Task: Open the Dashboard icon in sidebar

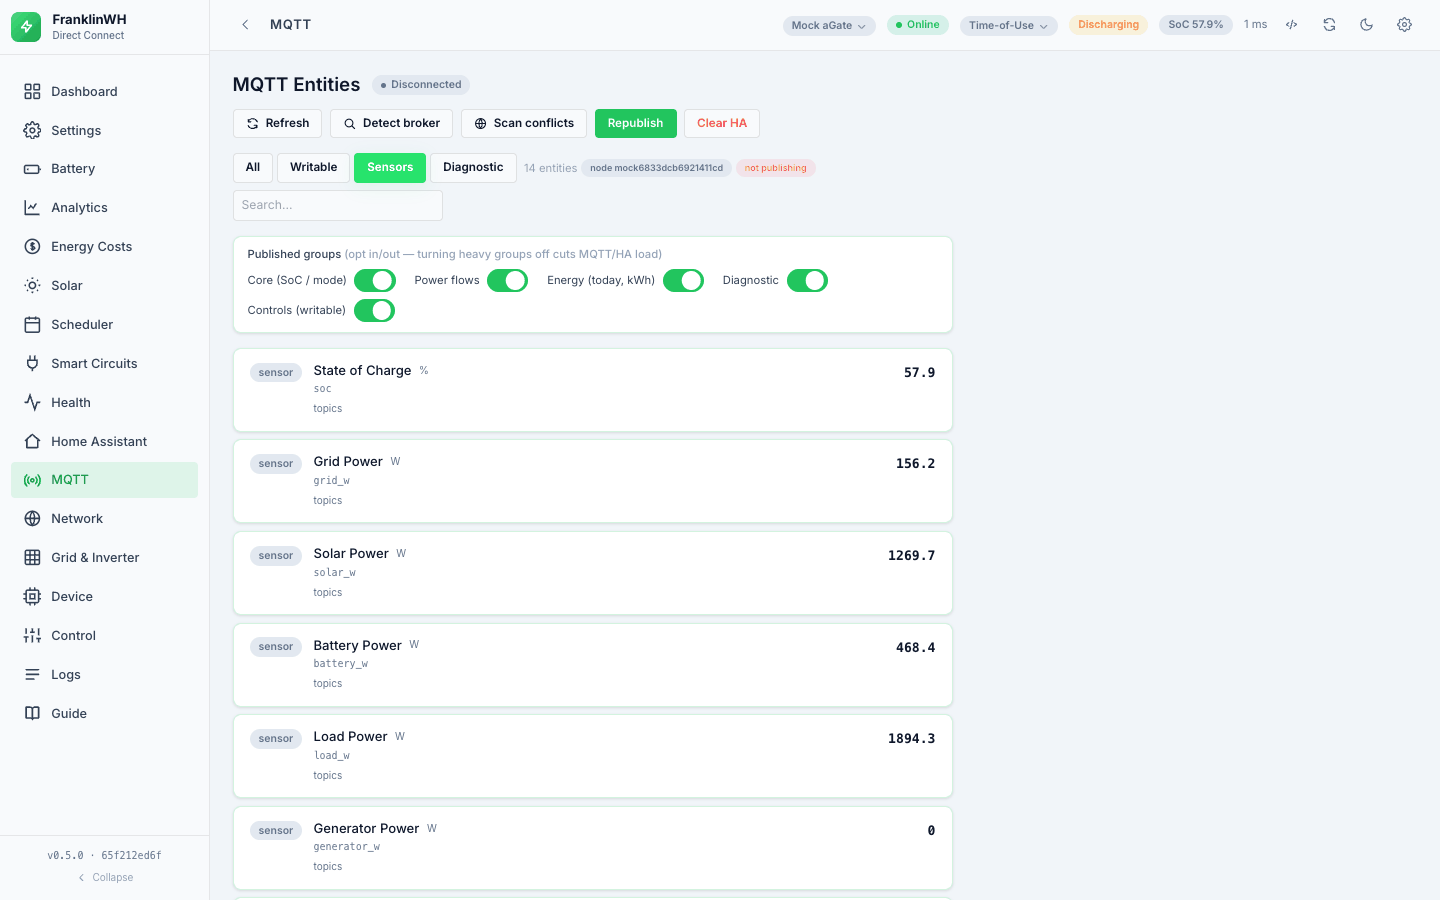Action: click(x=32, y=92)
